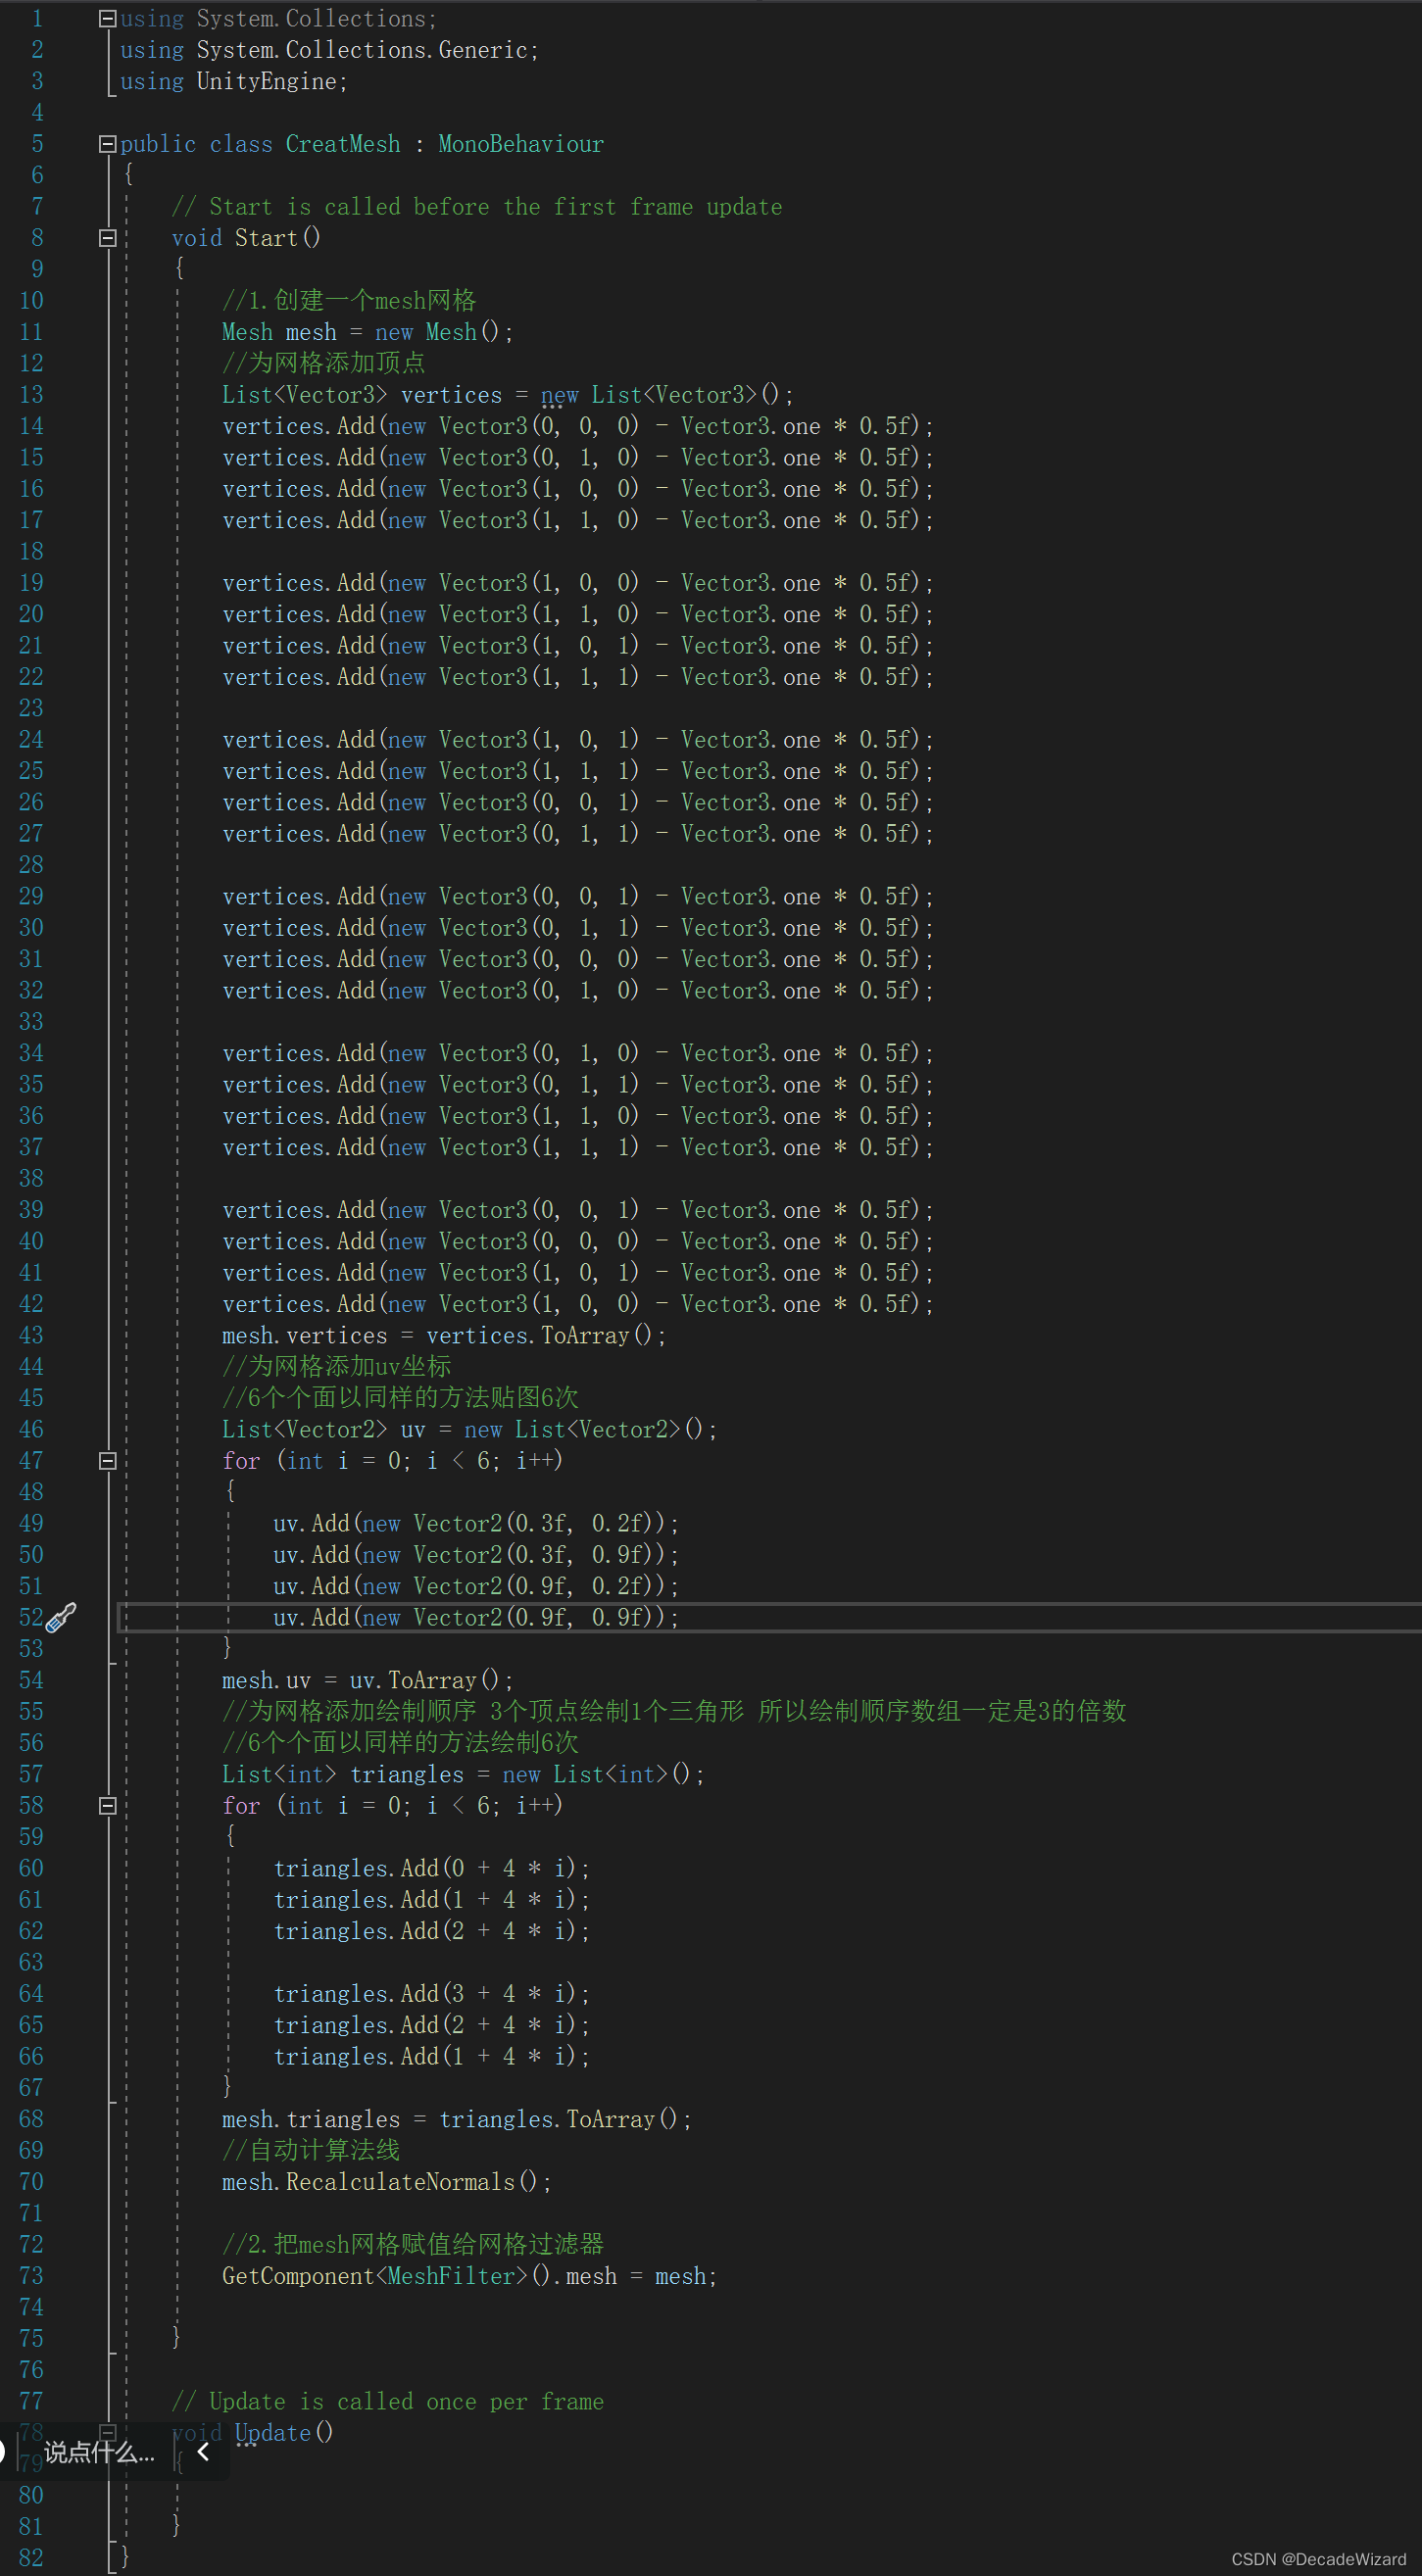Screen dimensions: 1422x2576
Task: Collapse the triangles for-loop outline
Action: [107, 1806]
